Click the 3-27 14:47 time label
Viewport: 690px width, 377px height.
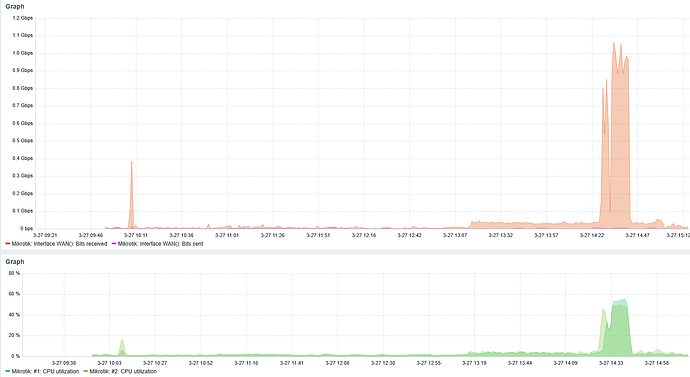(x=637, y=235)
